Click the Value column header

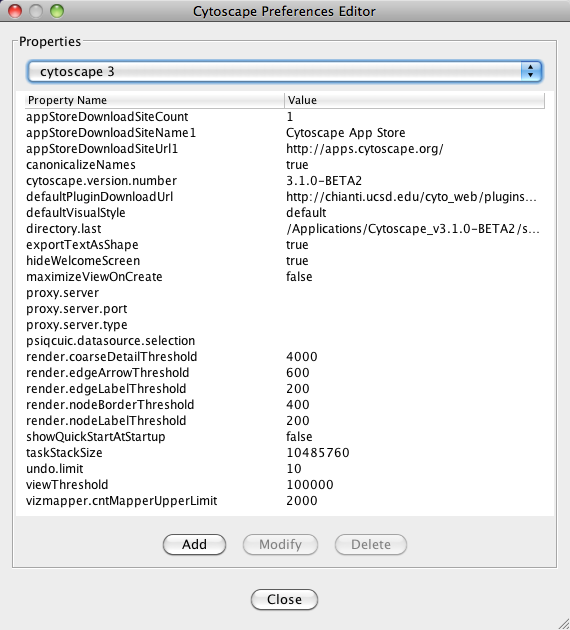coord(415,100)
